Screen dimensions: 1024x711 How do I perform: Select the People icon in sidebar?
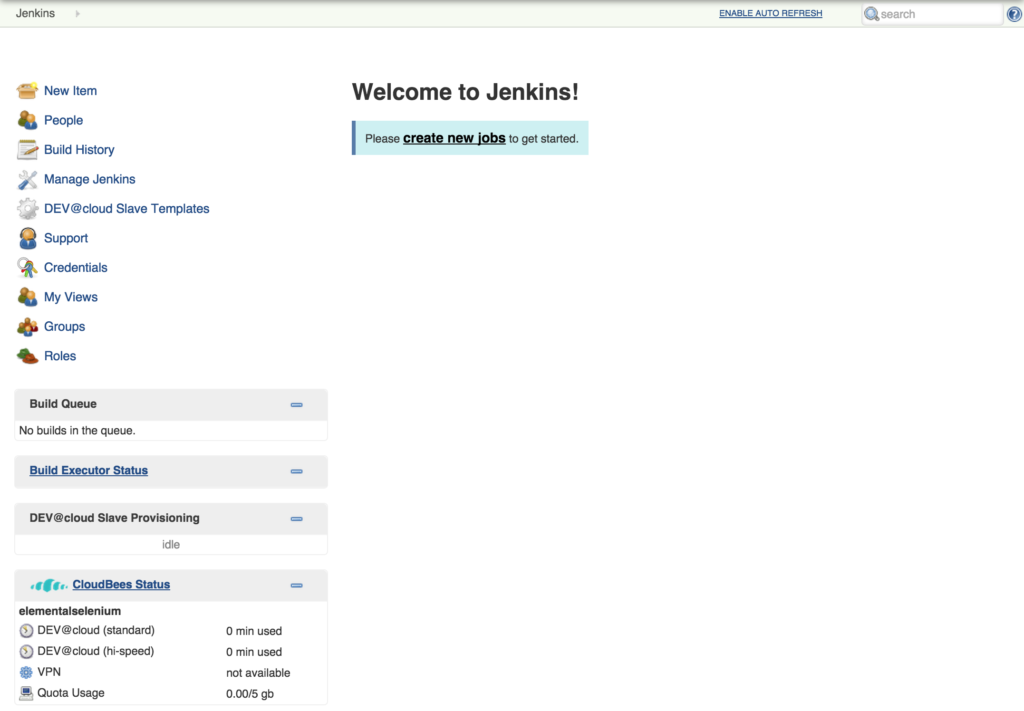point(27,120)
